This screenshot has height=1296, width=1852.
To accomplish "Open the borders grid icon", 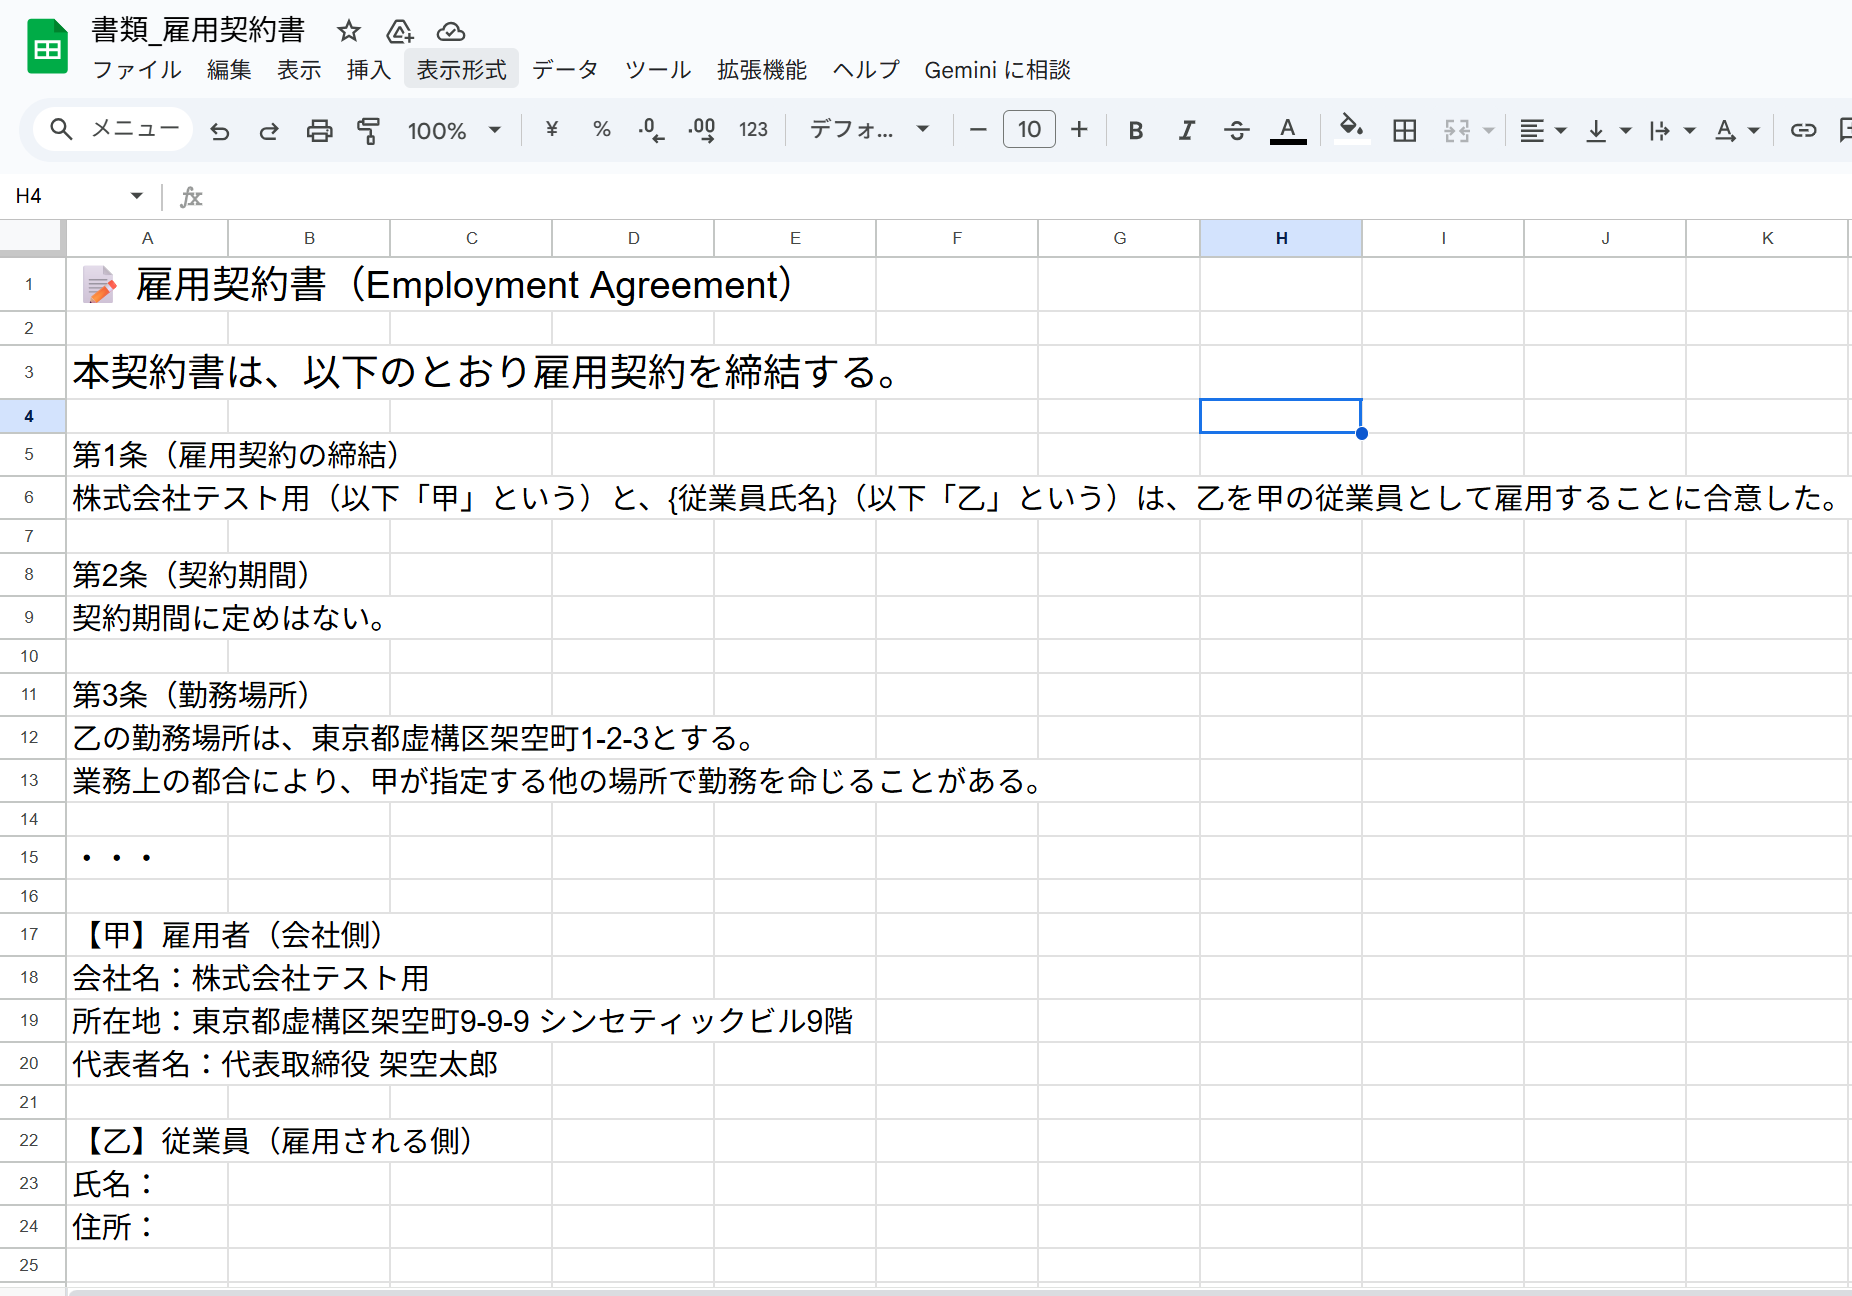I will pyautogui.click(x=1404, y=131).
